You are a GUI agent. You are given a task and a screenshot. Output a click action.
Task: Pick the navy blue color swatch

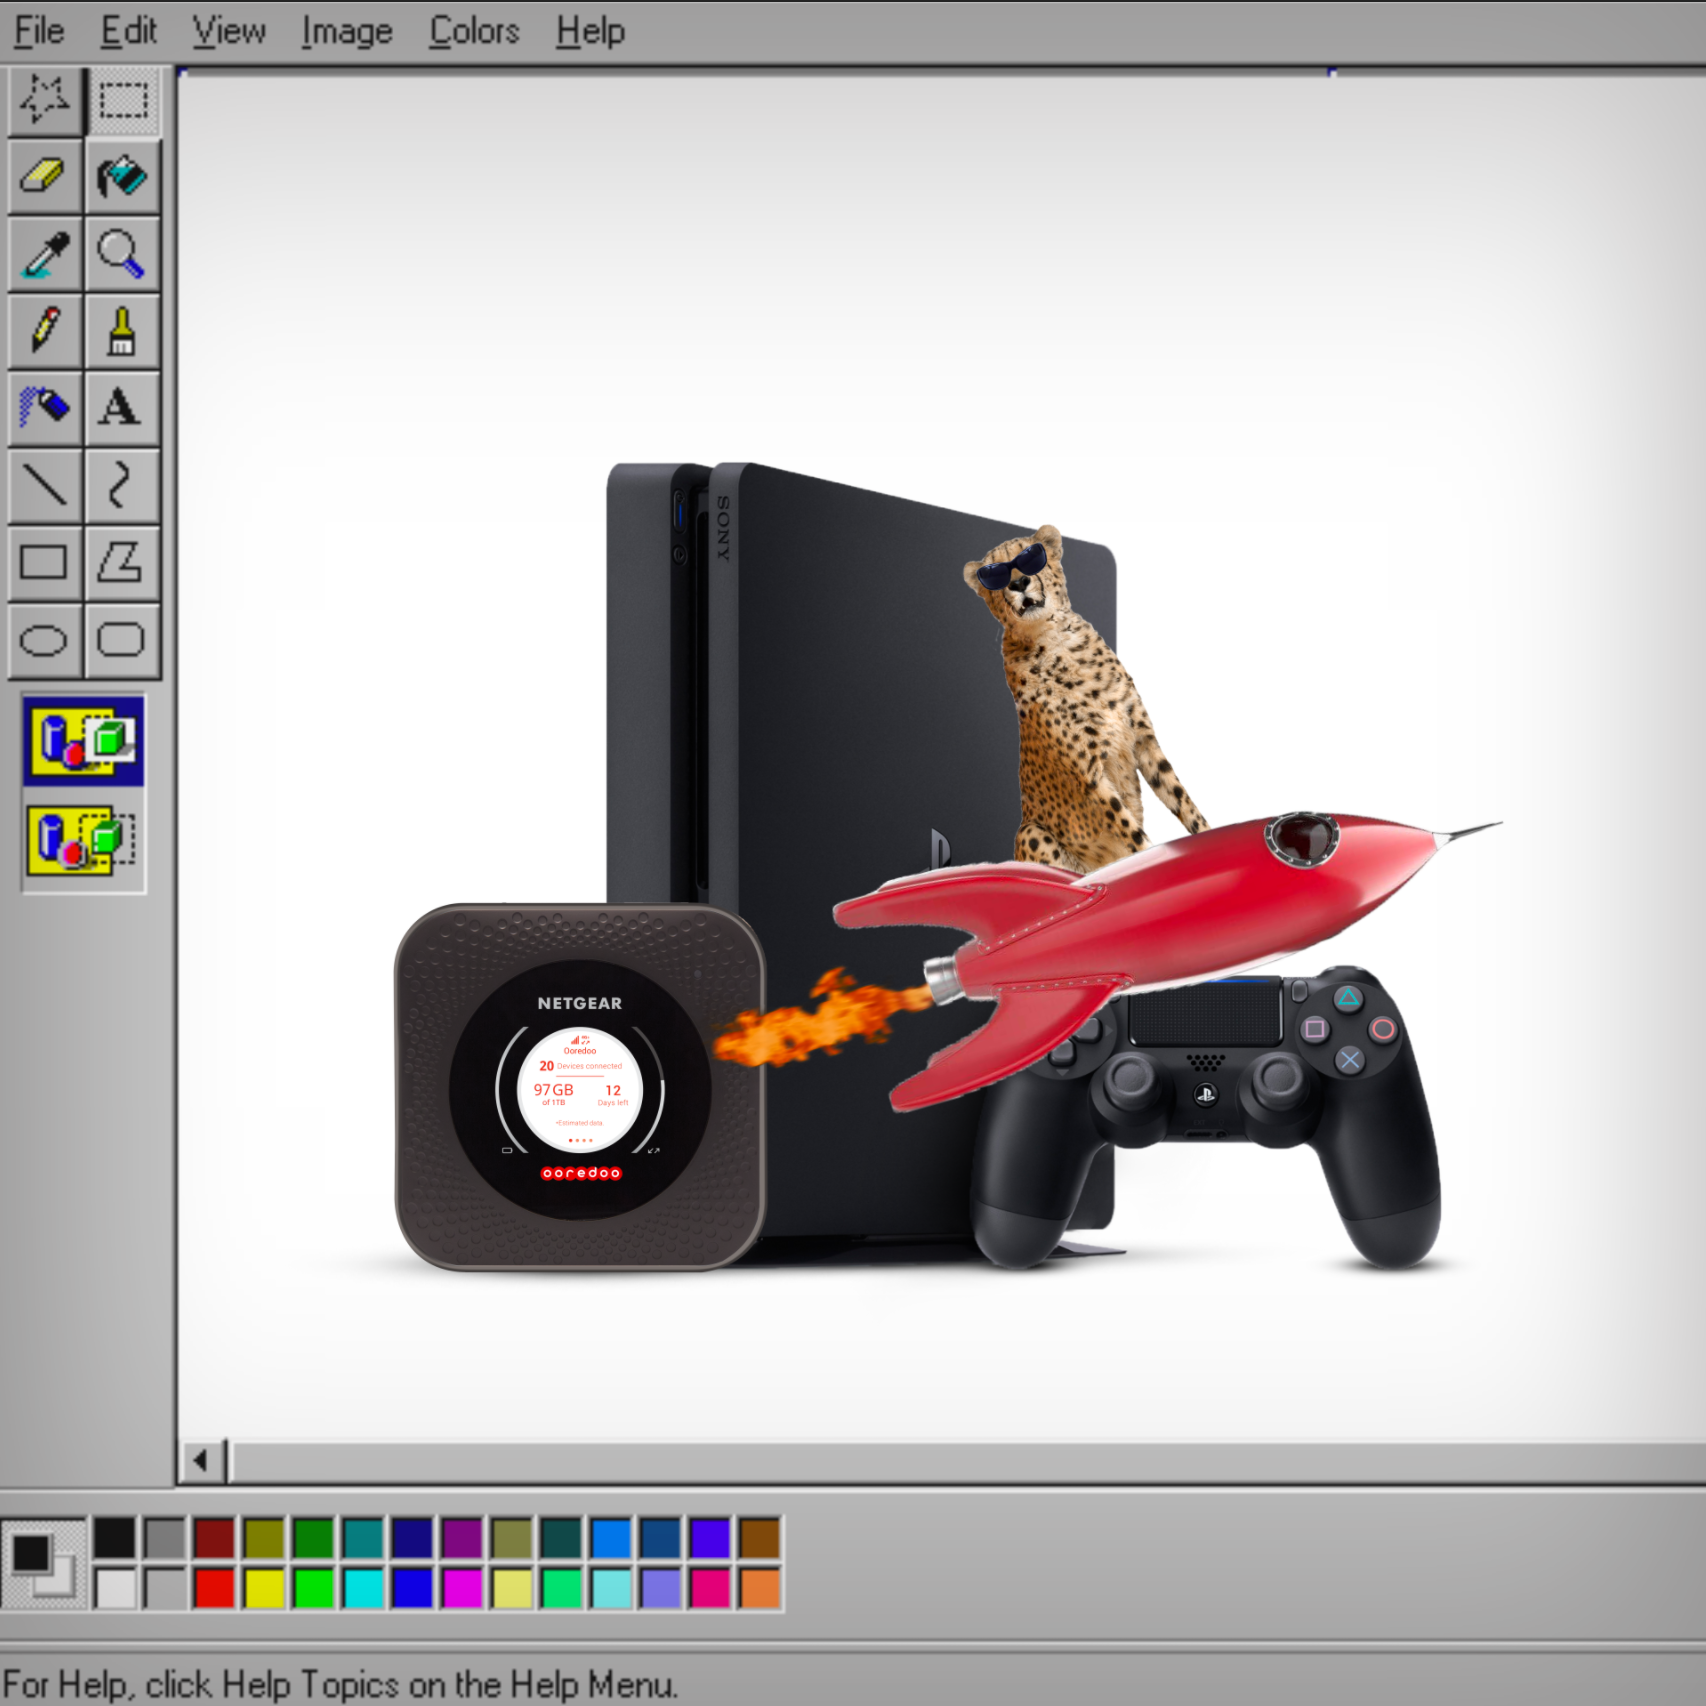pyautogui.click(x=412, y=1538)
